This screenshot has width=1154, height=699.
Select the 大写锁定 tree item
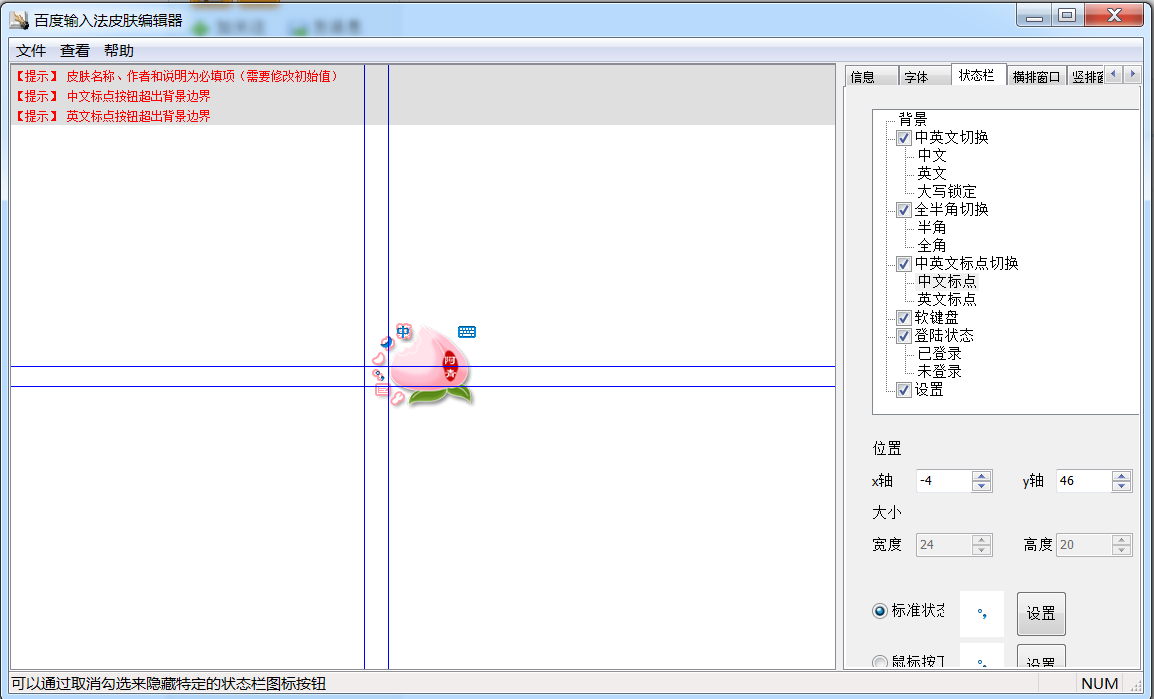(x=946, y=191)
